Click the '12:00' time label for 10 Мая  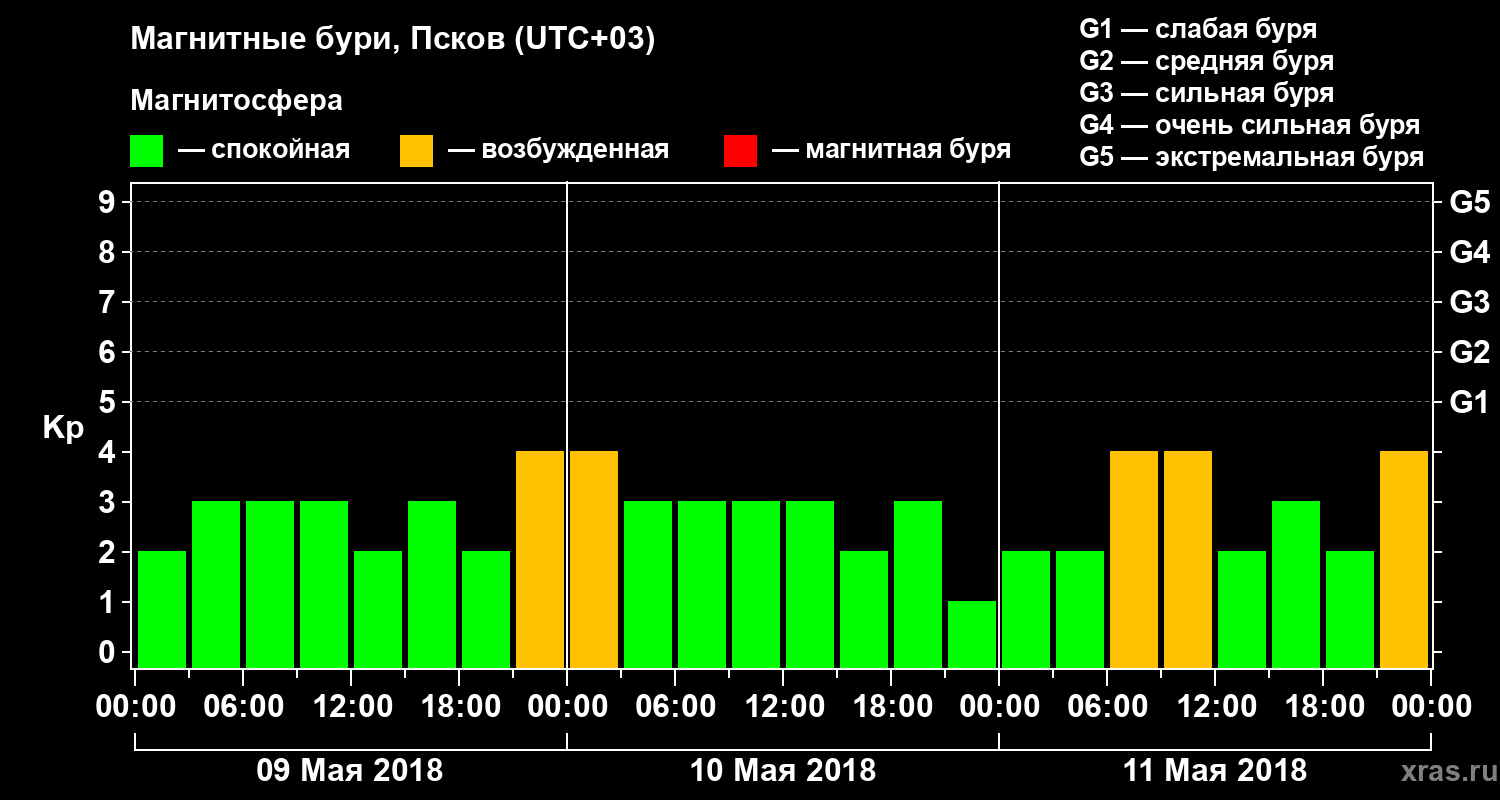784,707
